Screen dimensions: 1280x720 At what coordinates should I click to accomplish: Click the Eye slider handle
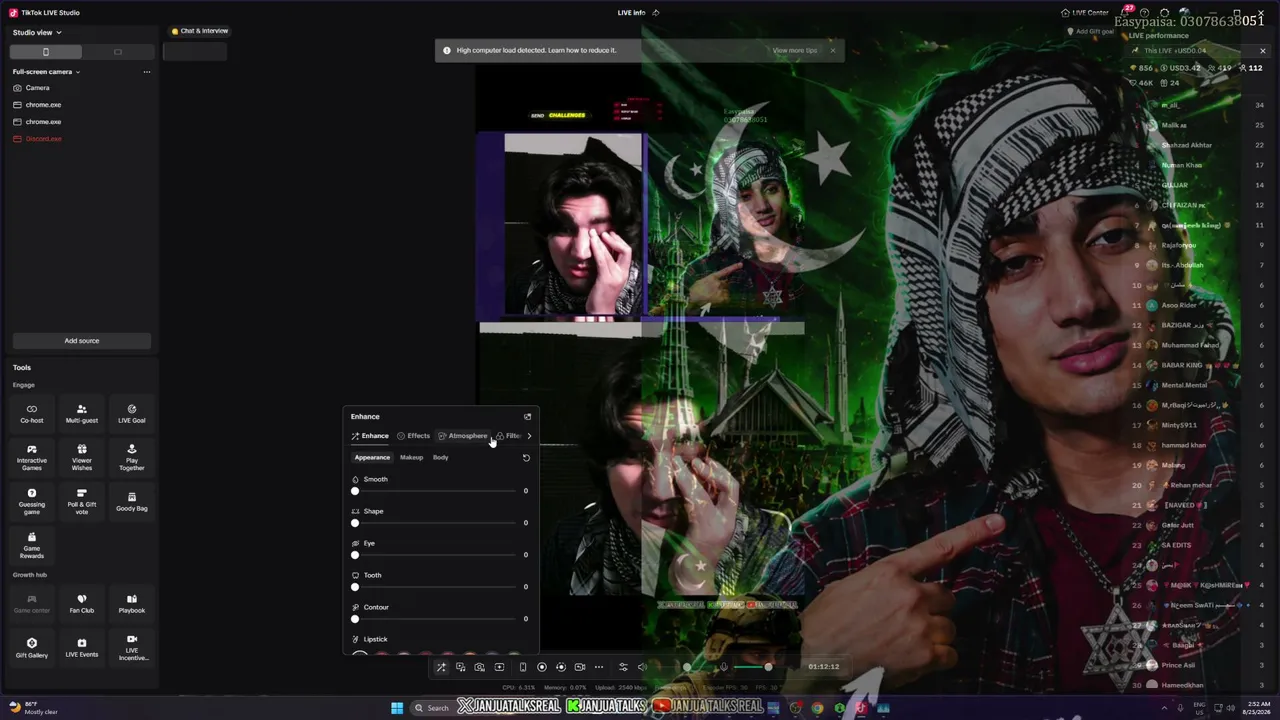tap(355, 555)
